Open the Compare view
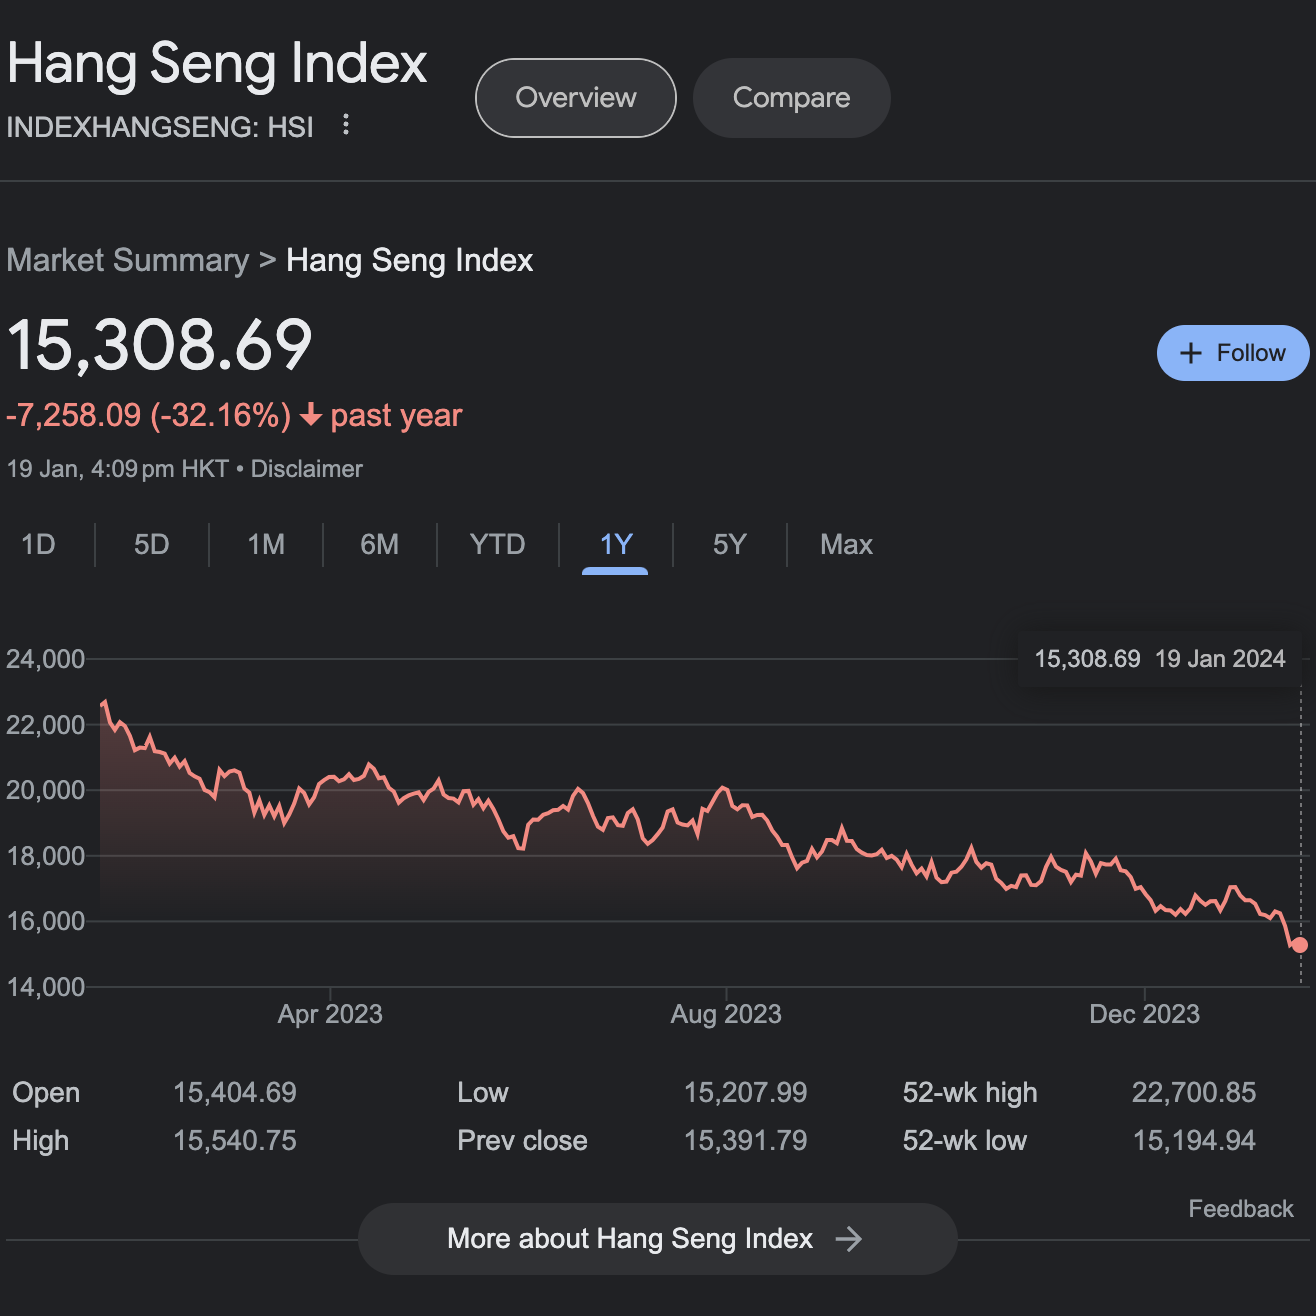The width and height of the screenshot is (1316, 1316). [791, 98]
